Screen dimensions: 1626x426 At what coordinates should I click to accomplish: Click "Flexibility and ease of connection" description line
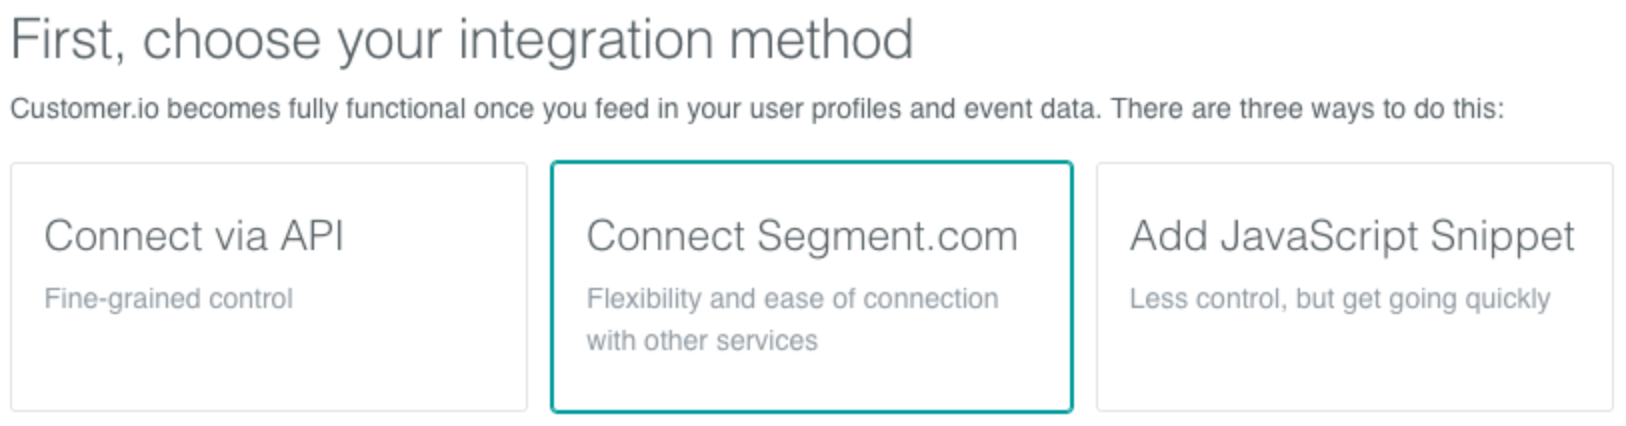792,299
